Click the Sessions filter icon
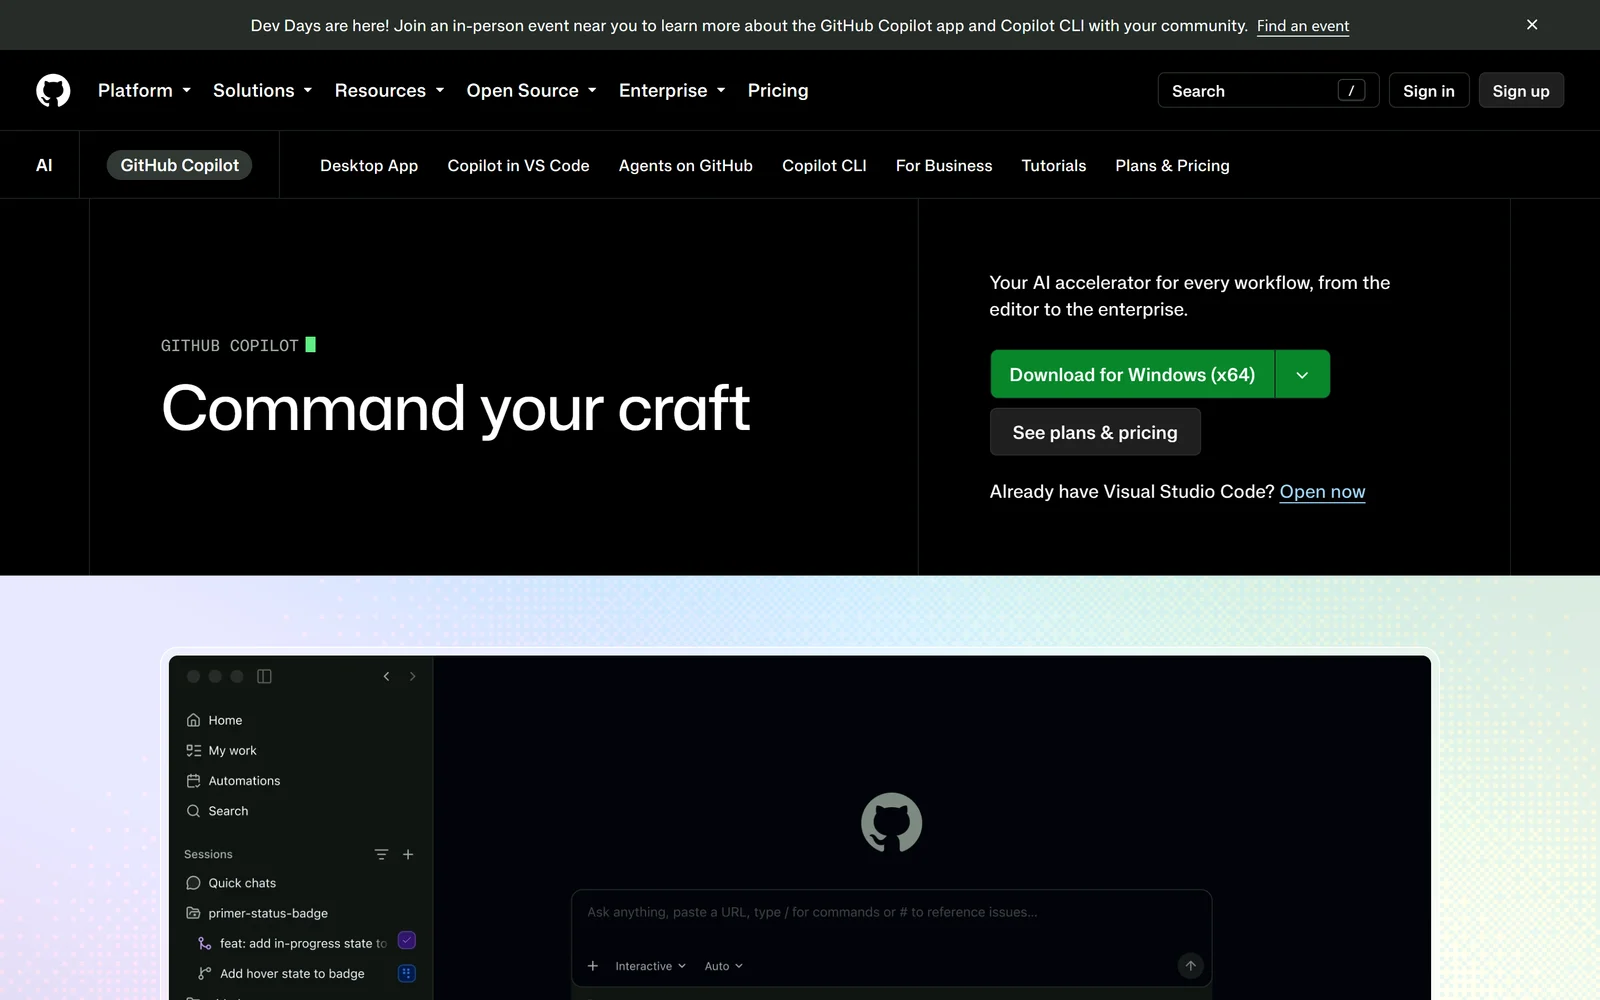The width and height of the screenshot is (1600, 1000). [381, 854]
